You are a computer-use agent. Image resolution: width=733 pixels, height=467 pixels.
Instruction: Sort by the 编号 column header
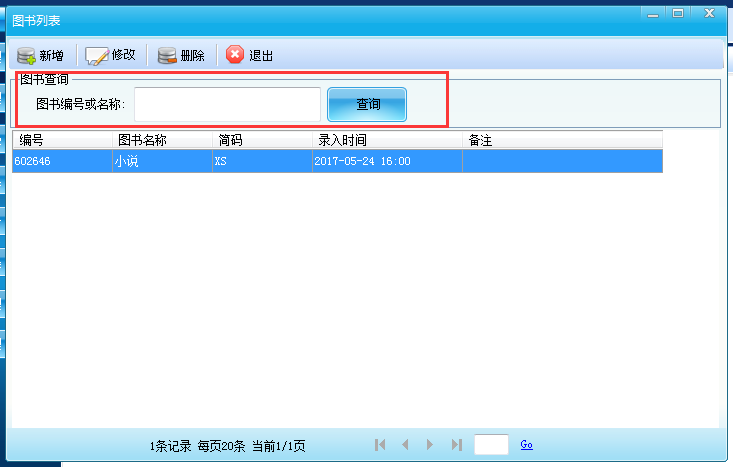pos(62,140)
